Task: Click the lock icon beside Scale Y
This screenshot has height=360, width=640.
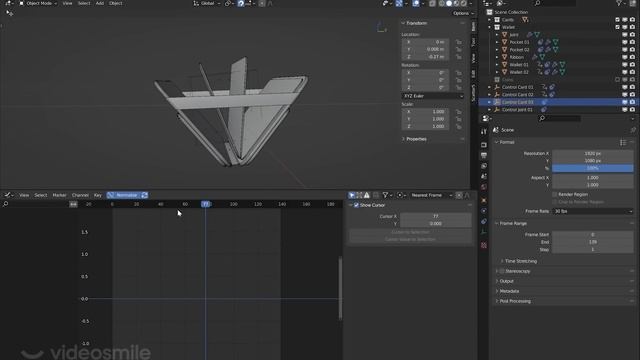Action: point(459,119)
